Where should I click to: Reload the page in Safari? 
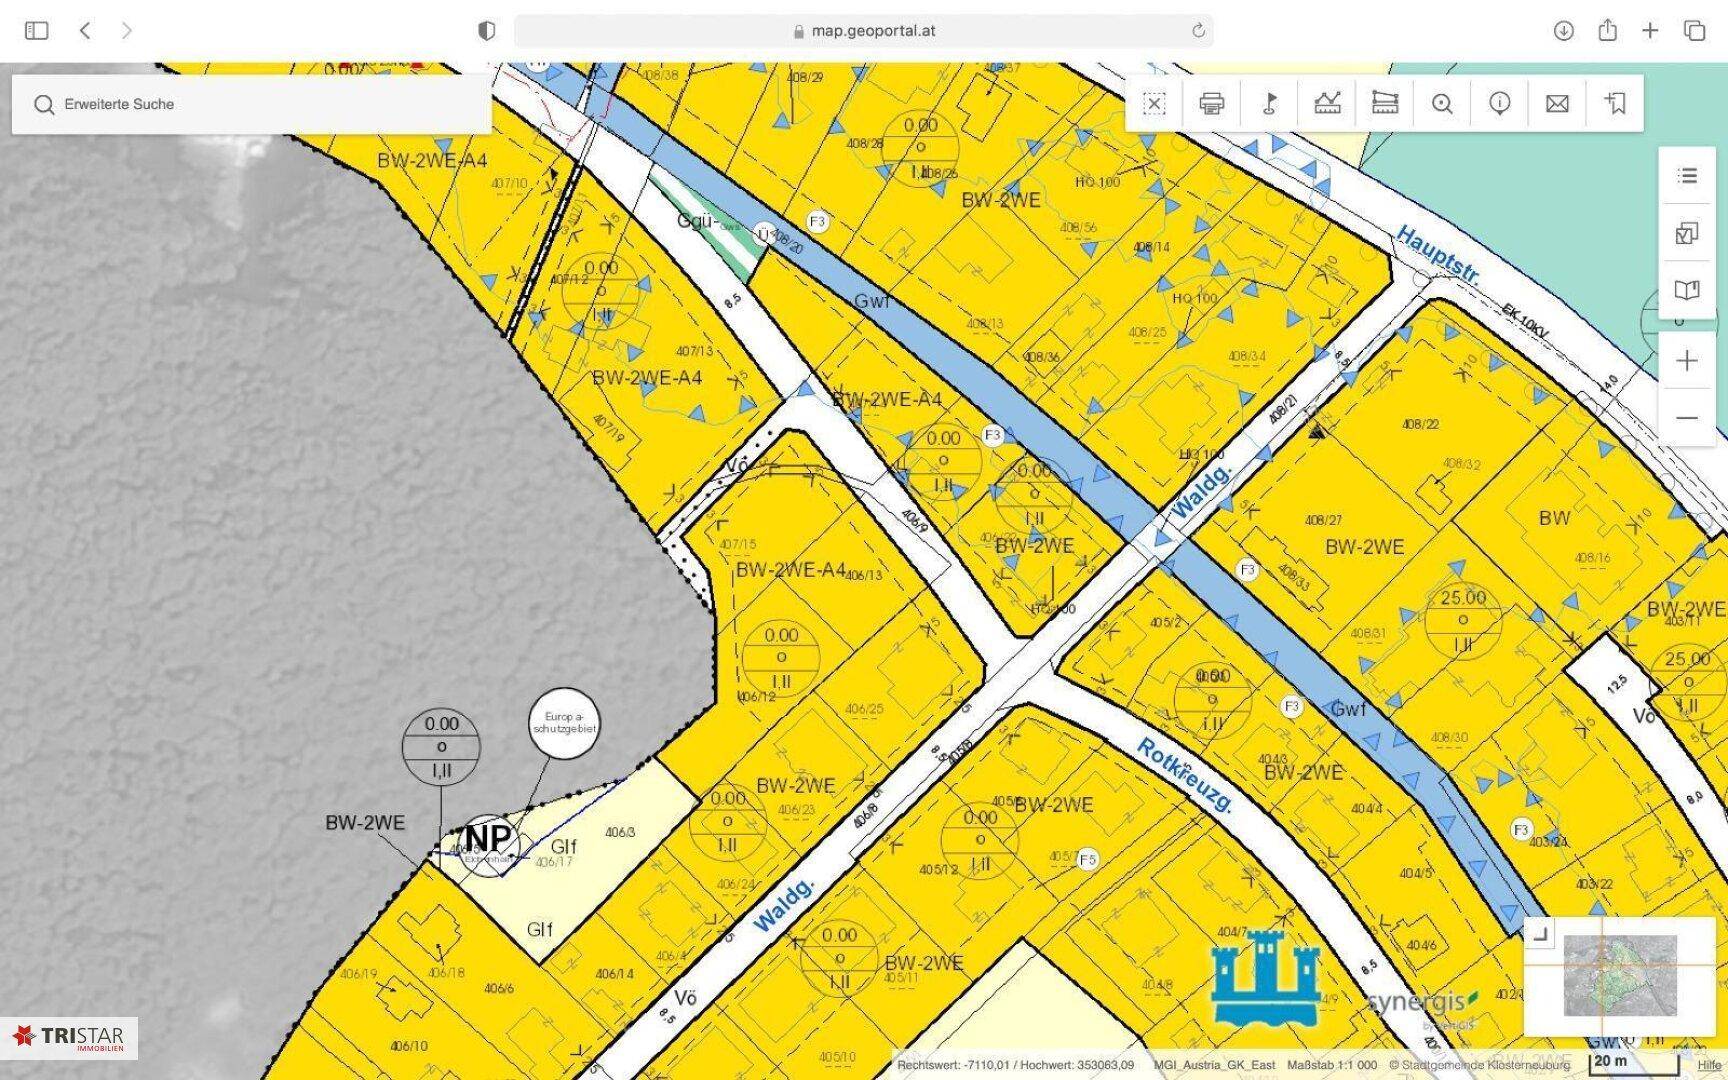tap(1198, 31)
